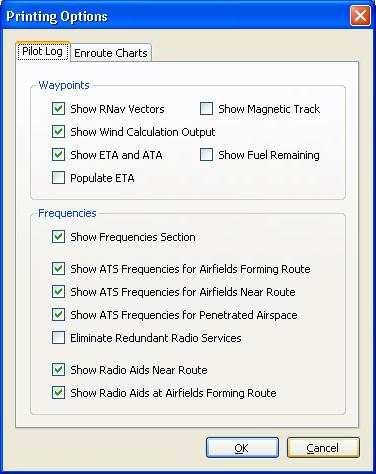Enable Eliminate Redundant Radio Services
Viewport: 376px width, 474px height.
pos(58,338)
